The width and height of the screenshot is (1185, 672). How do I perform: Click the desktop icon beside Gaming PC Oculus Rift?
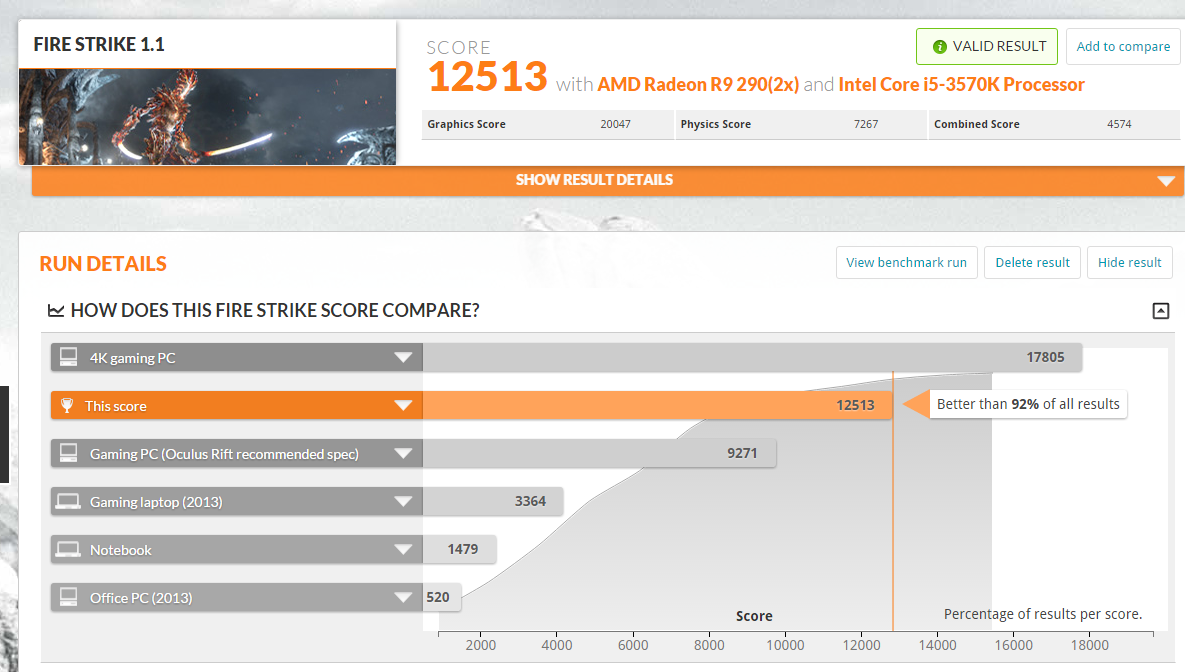(68, 454)
